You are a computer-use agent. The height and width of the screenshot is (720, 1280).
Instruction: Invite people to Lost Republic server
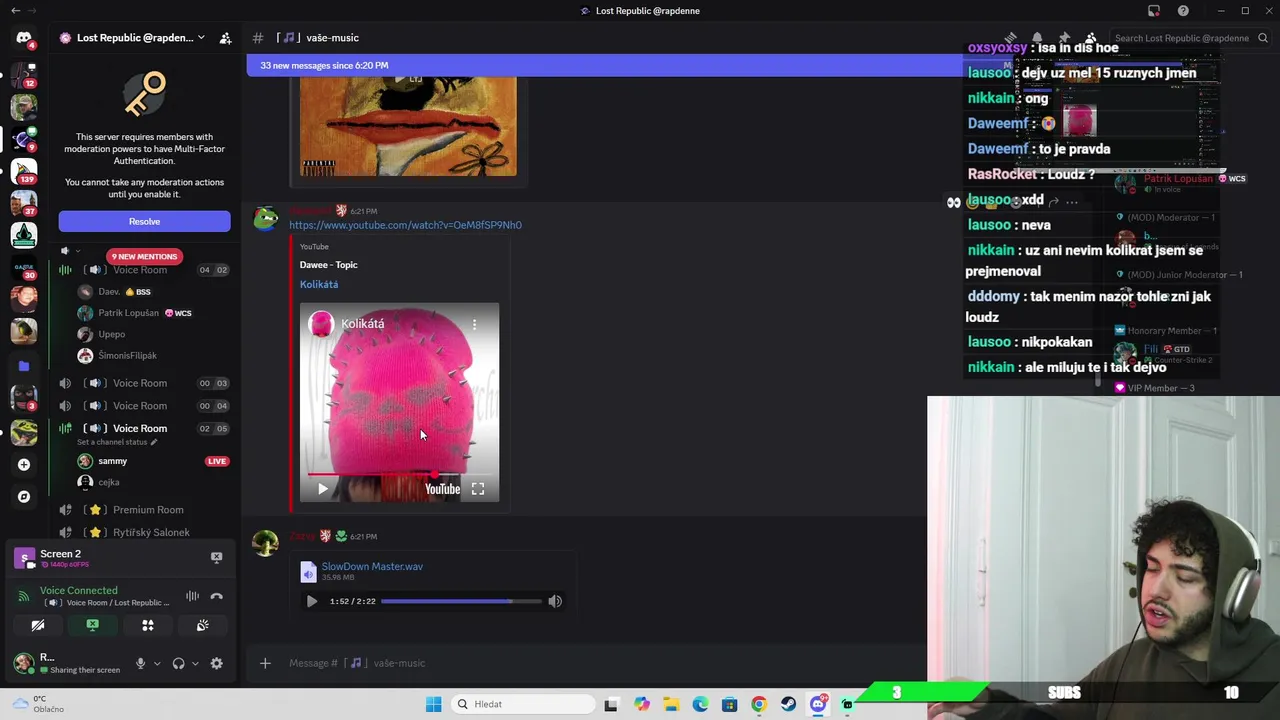(225, 38)
